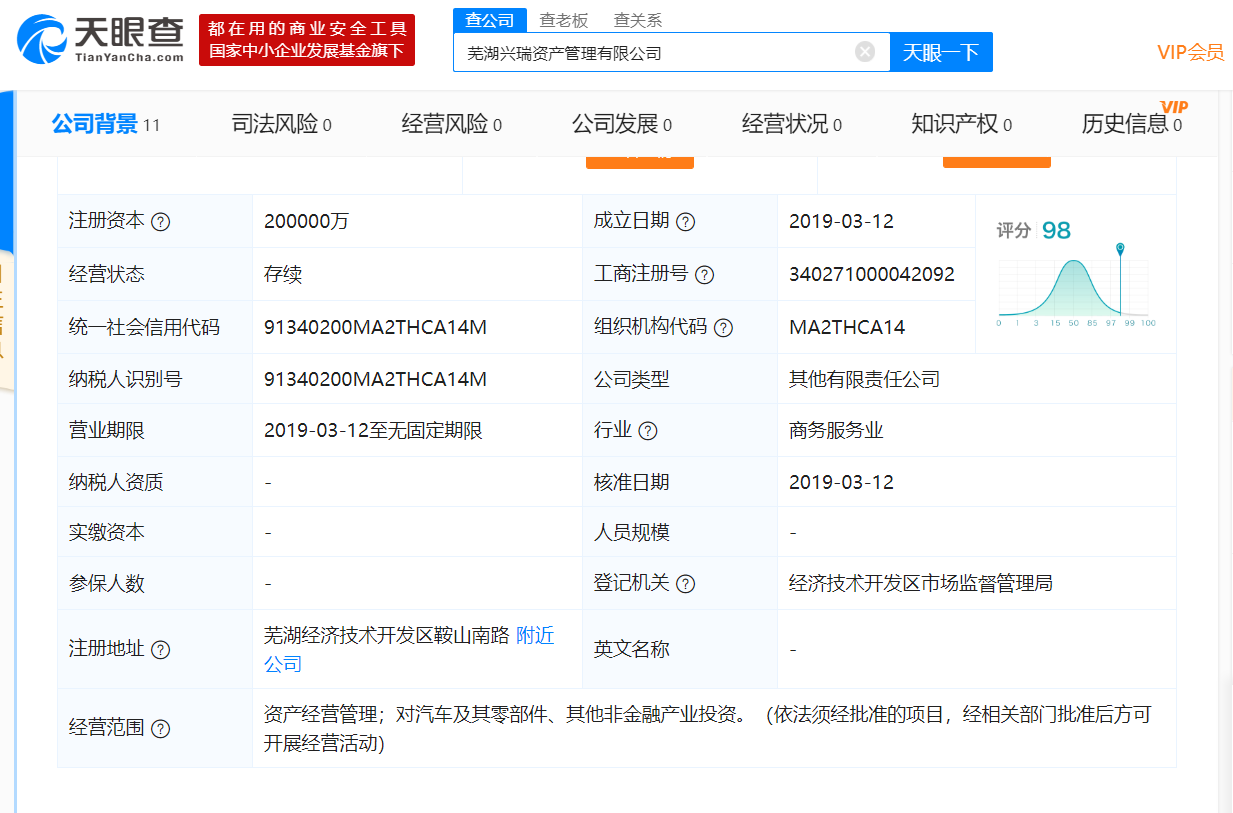The height and width of the screenshot is (813, 1233).
Task: Open help icon beside 经营范围
Action: coord(160,729)
